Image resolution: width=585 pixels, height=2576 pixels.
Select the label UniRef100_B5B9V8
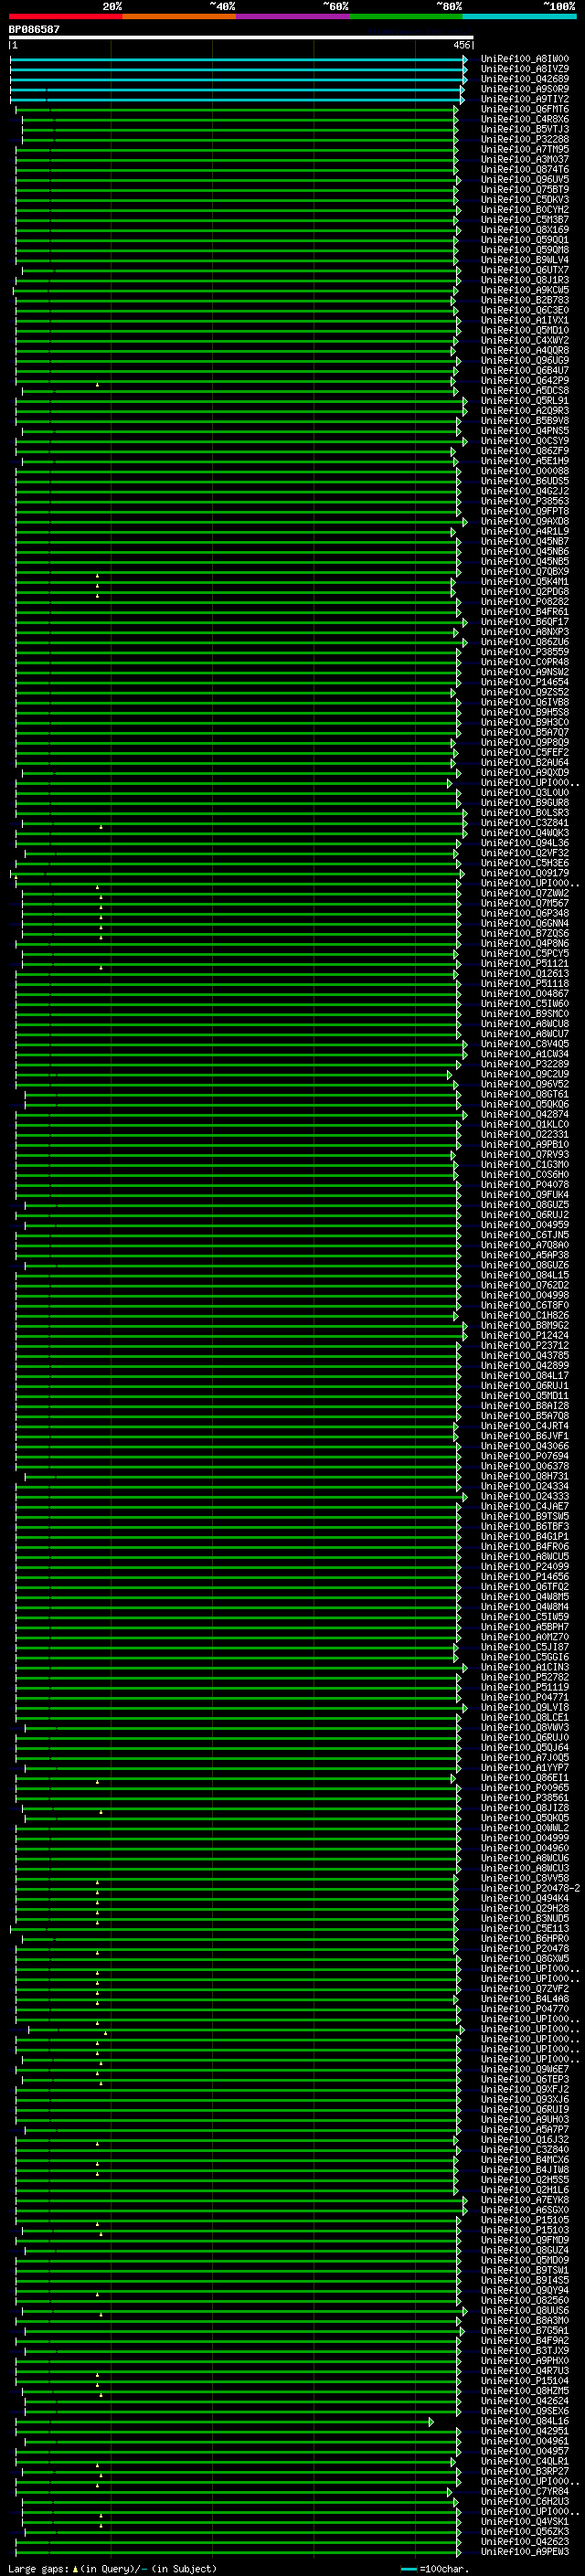(x=524, y=421)
